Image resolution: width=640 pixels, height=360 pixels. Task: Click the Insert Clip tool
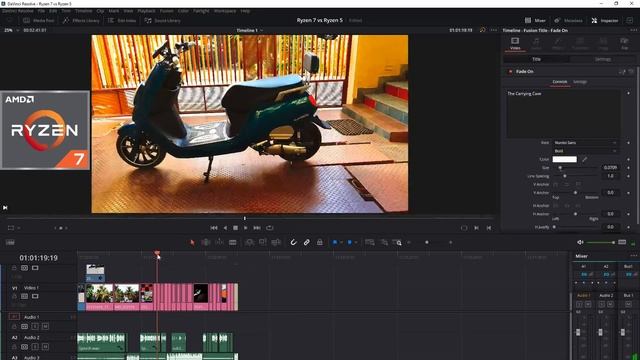click(249, 242)
